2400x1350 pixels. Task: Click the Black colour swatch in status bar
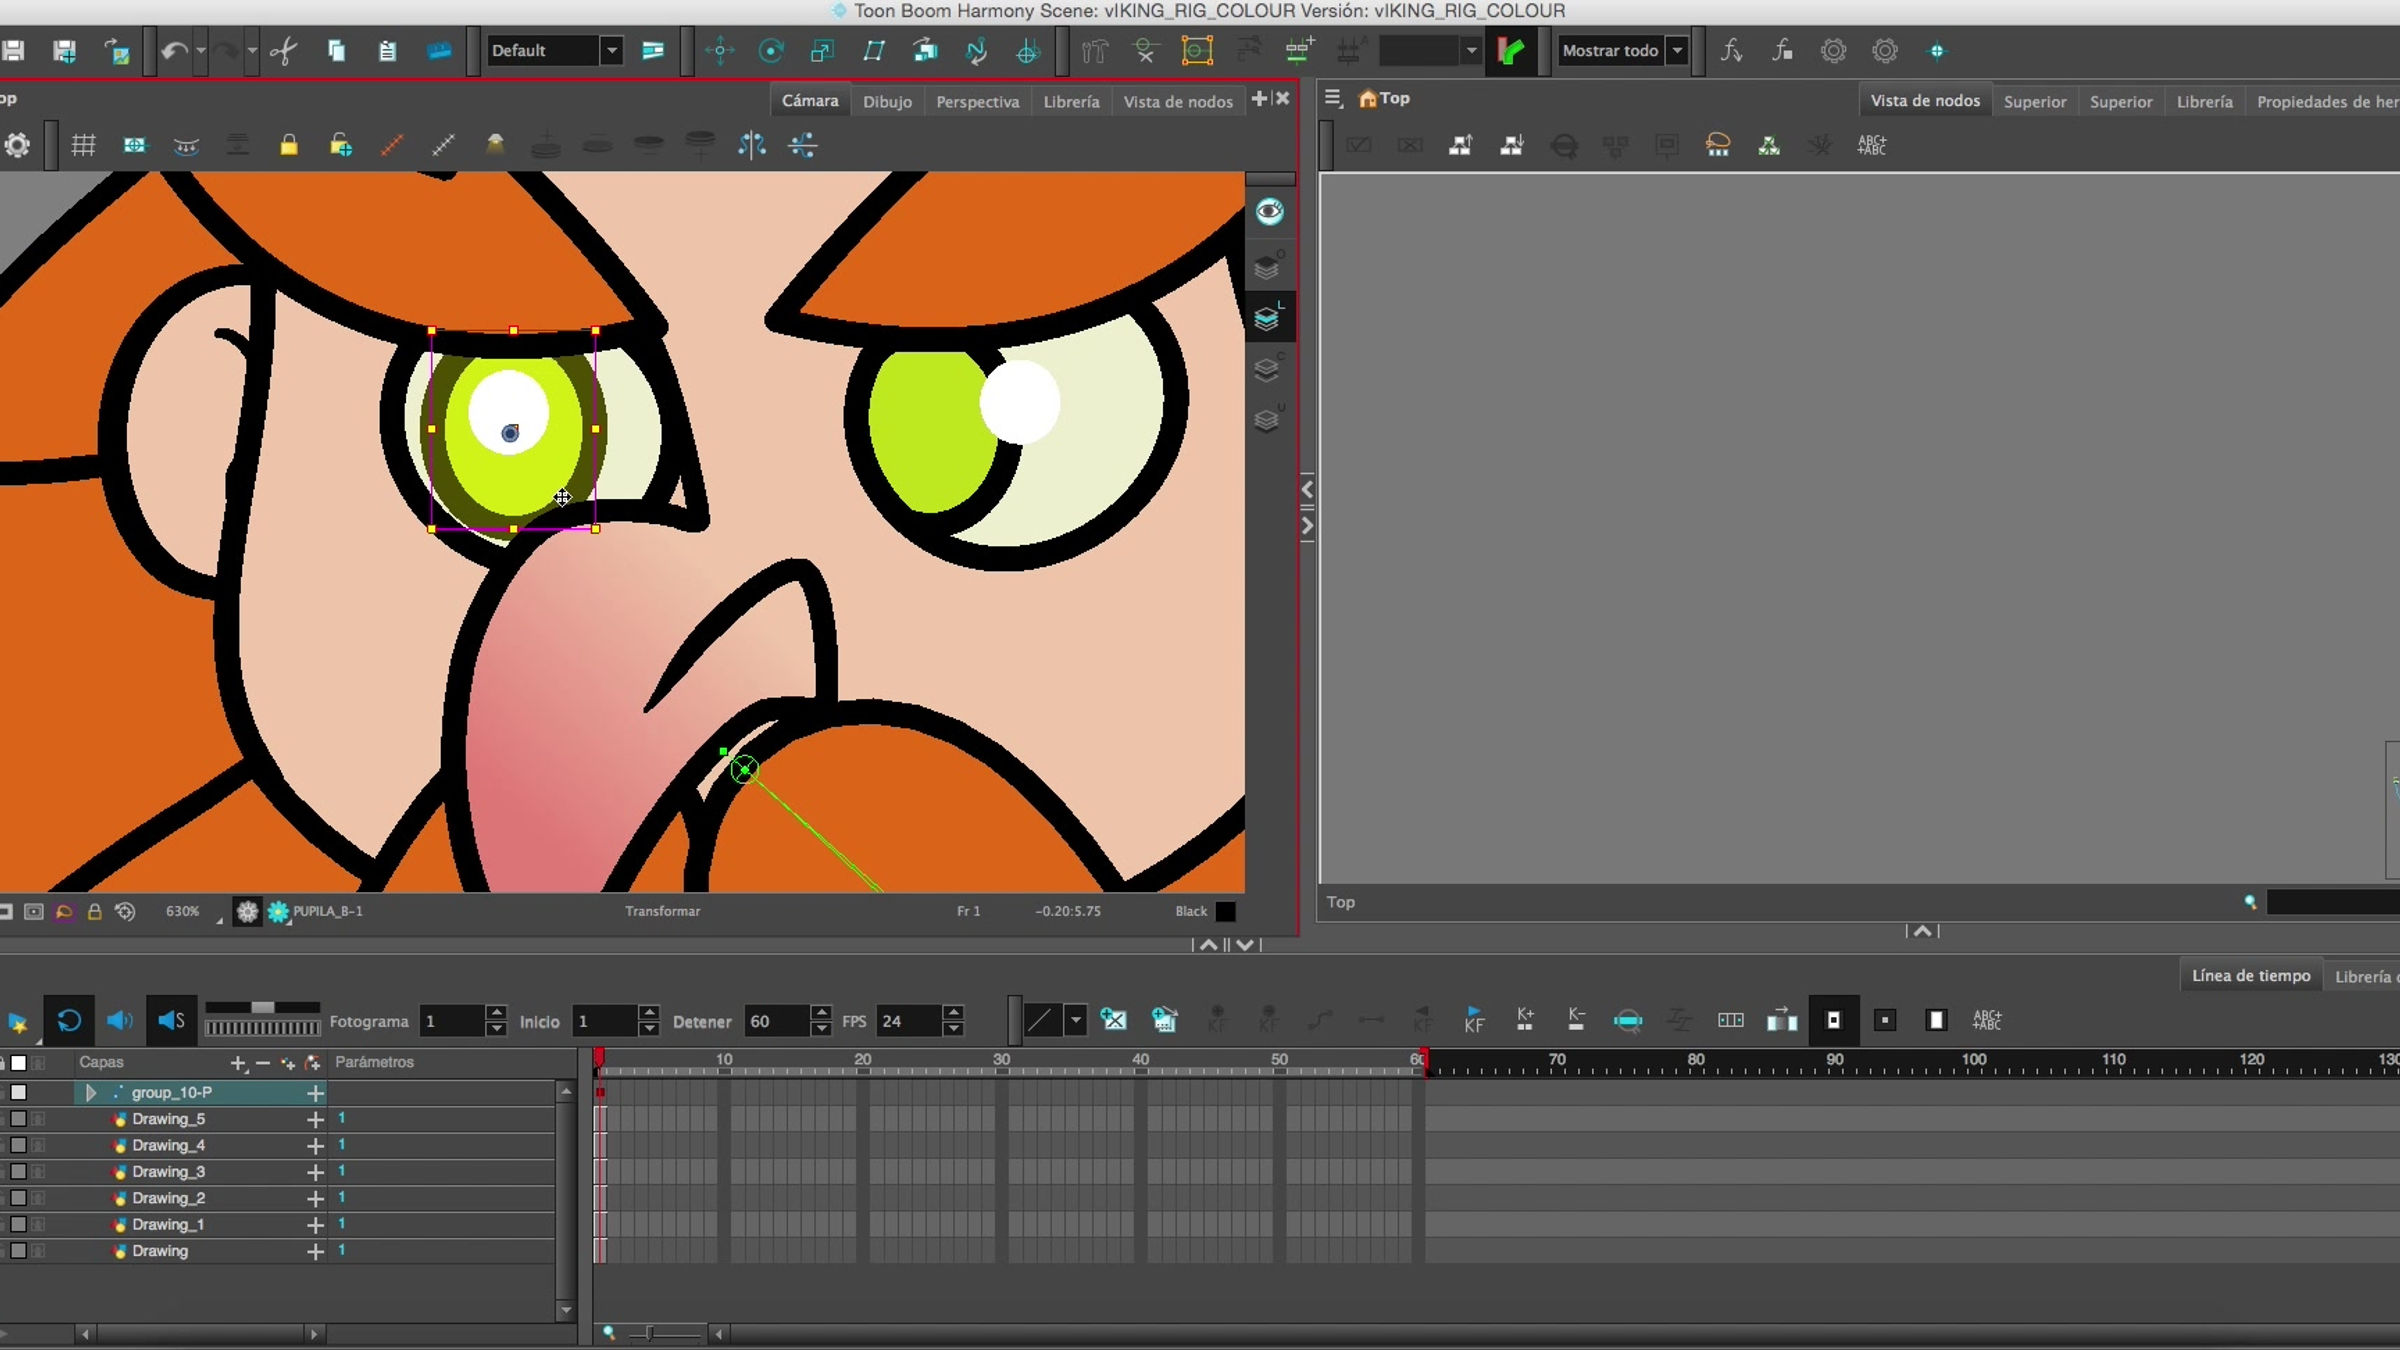[1225, 911]
